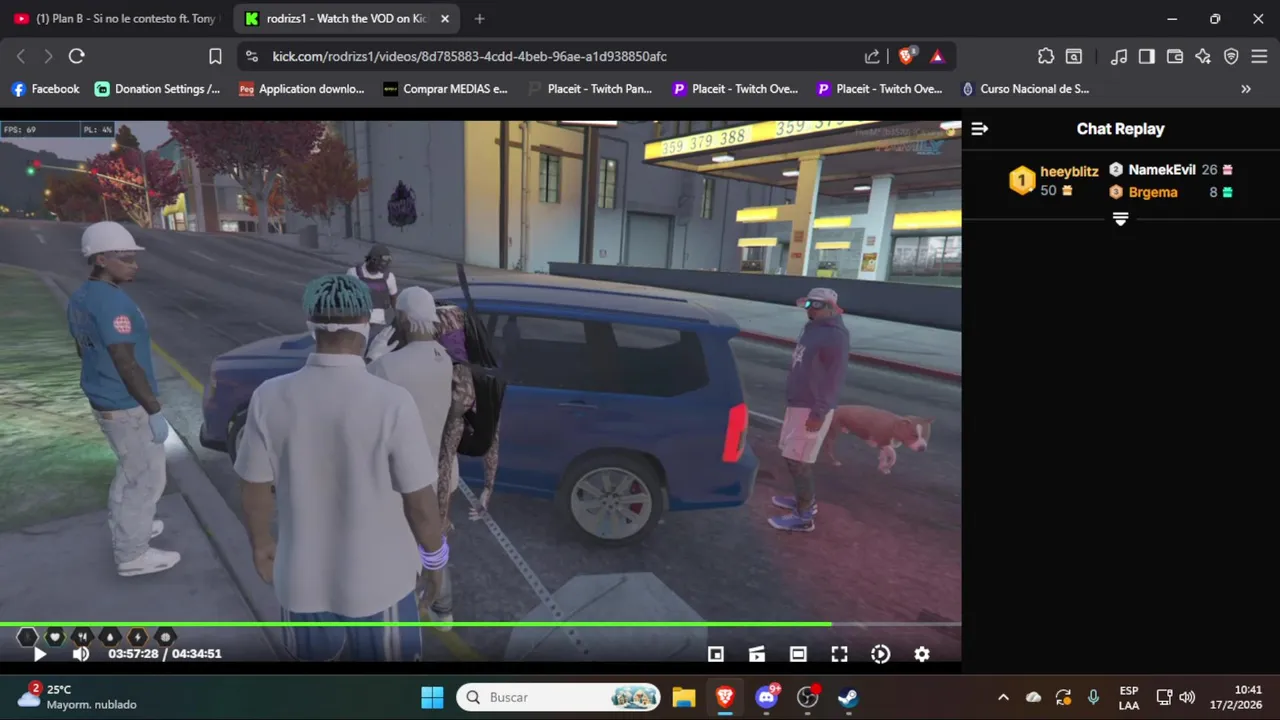Close the rodrizs1 Kick tab
Image resolution: width=1280 pixels, height=720 pixels.
pos(445,18)
